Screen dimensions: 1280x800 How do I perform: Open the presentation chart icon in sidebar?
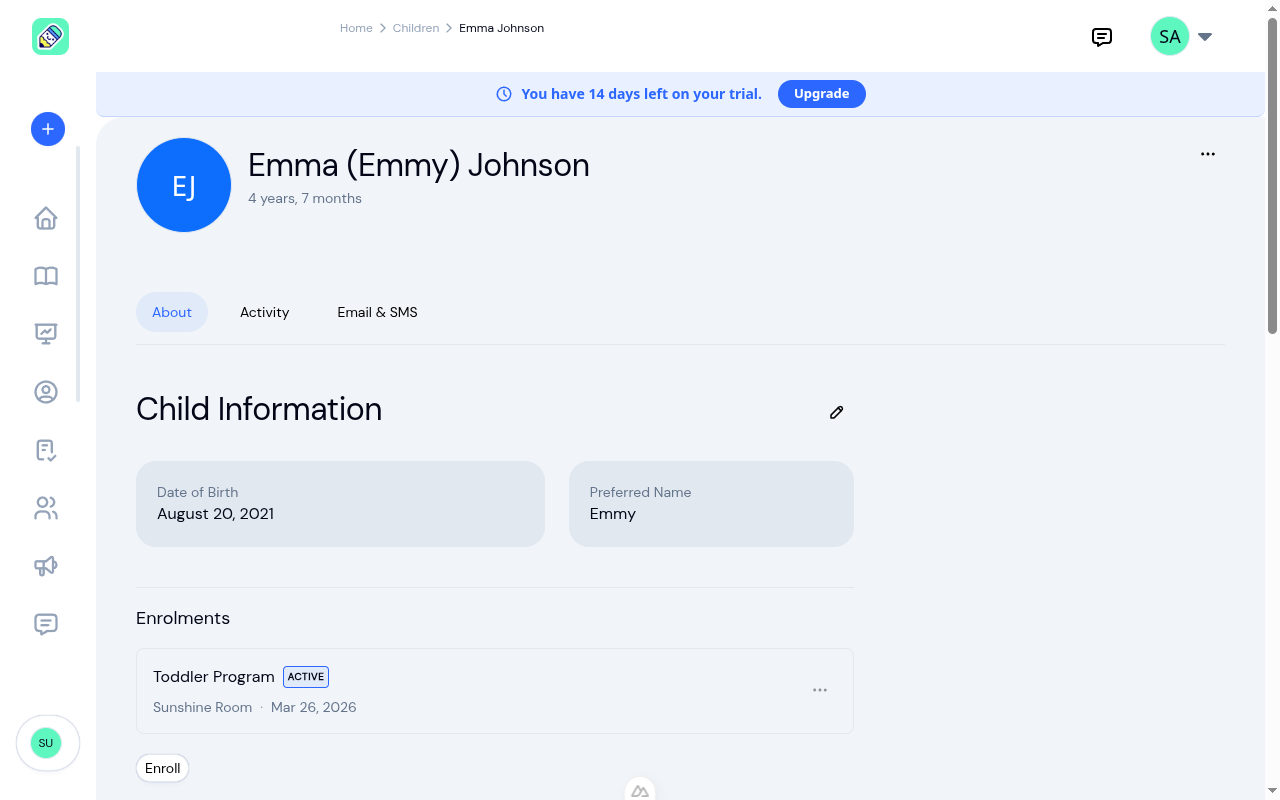(46, 334)
